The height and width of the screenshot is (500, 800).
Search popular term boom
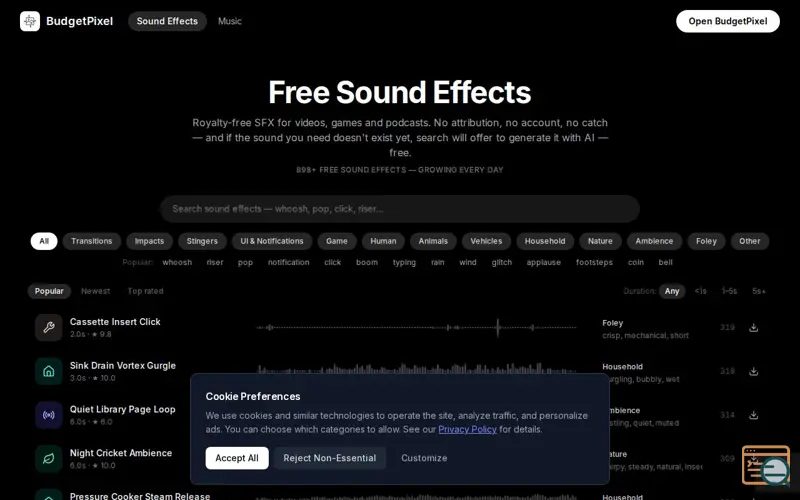point(367,262)
